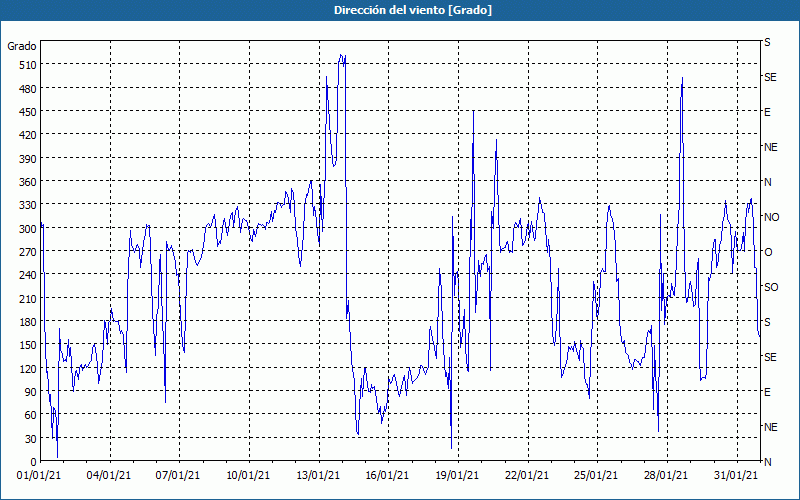Viewport: 800px width, 500px height.
Task: Click the 150 y-axis value
Action: [27, 345]
